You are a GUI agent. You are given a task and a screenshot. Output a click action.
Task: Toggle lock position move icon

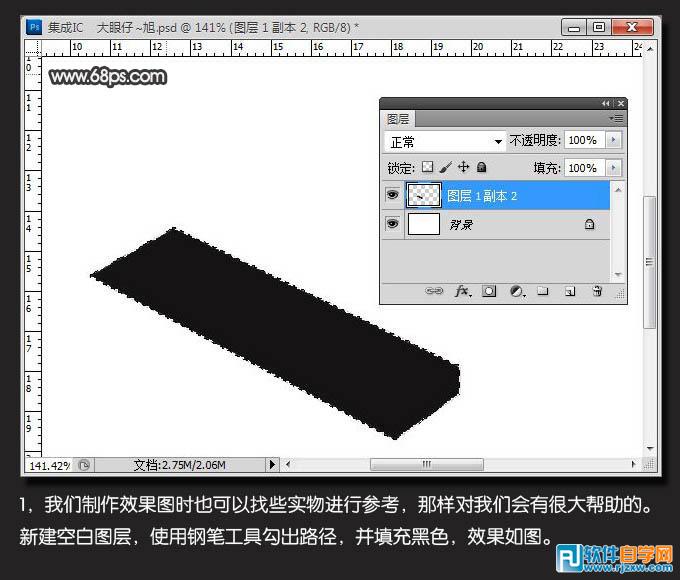pyautogui.click(x=464, y=167)
